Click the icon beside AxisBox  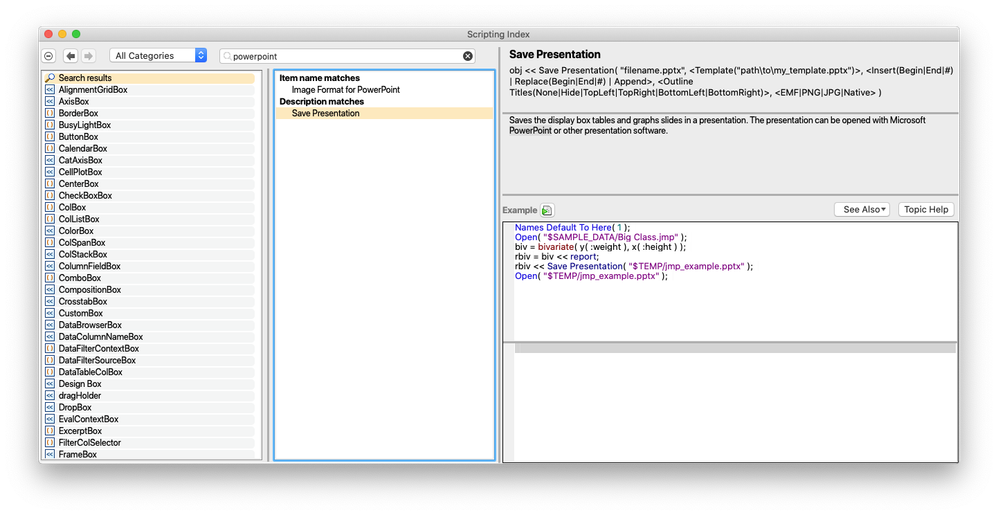[50, 101]
